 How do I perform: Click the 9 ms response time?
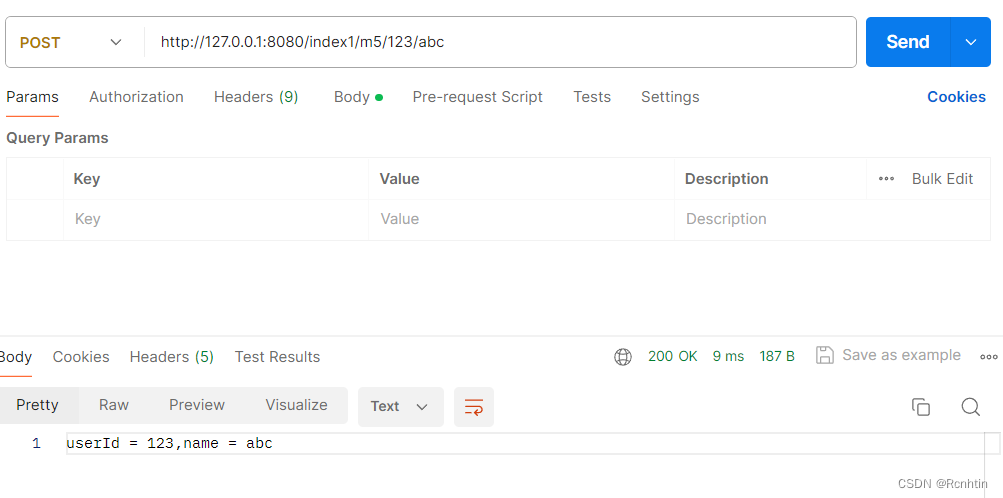coord(728,356)
